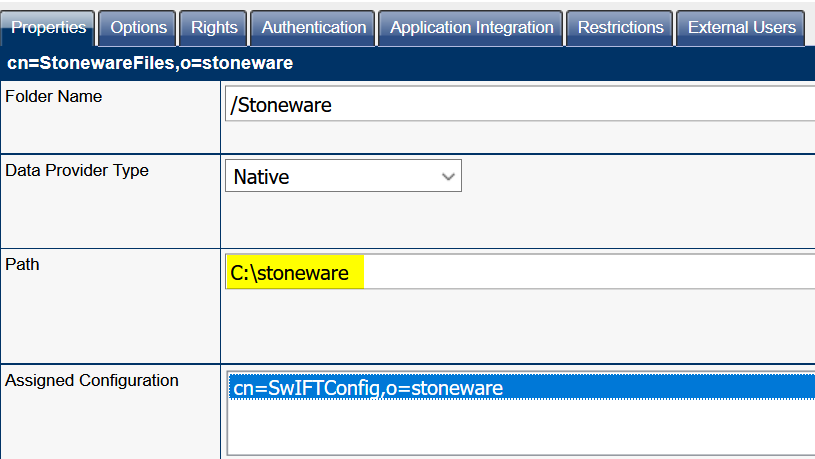Open the Application Integration tab
The image size is (815, 459).
pos(471,28)
